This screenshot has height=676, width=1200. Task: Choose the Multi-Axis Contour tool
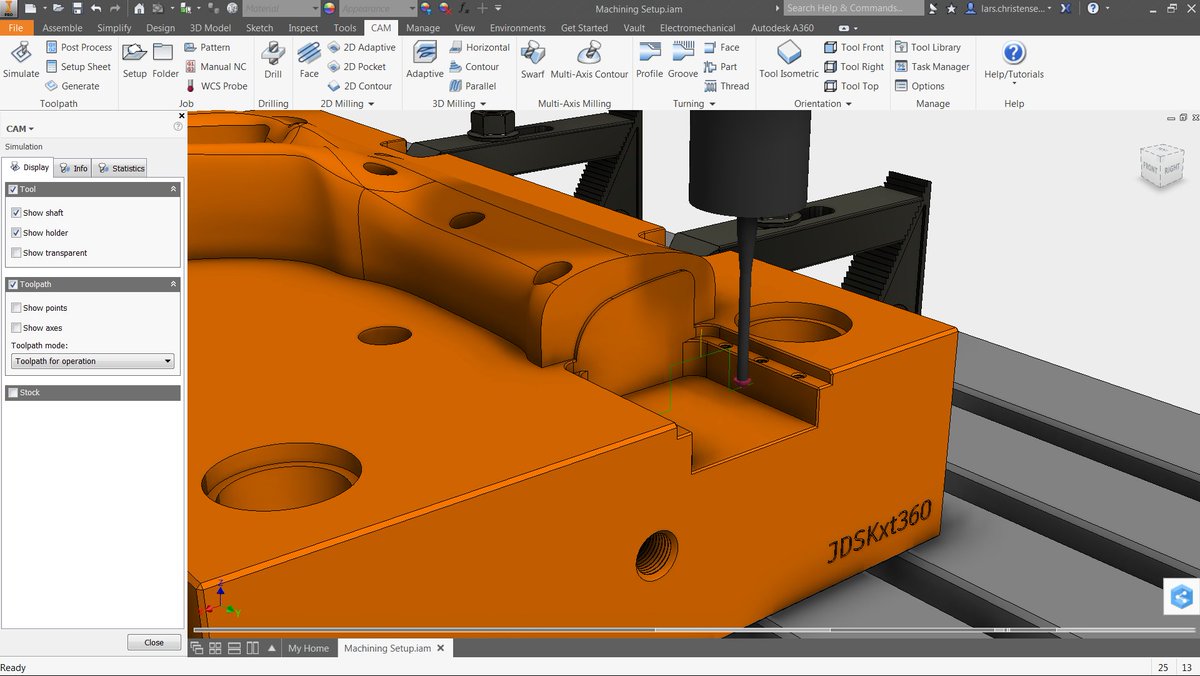click(589, 60)
